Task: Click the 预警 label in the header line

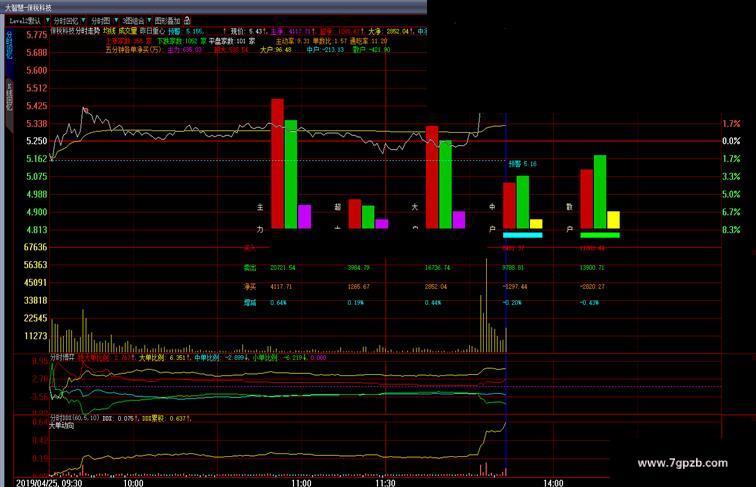Action: coord(174,31)
